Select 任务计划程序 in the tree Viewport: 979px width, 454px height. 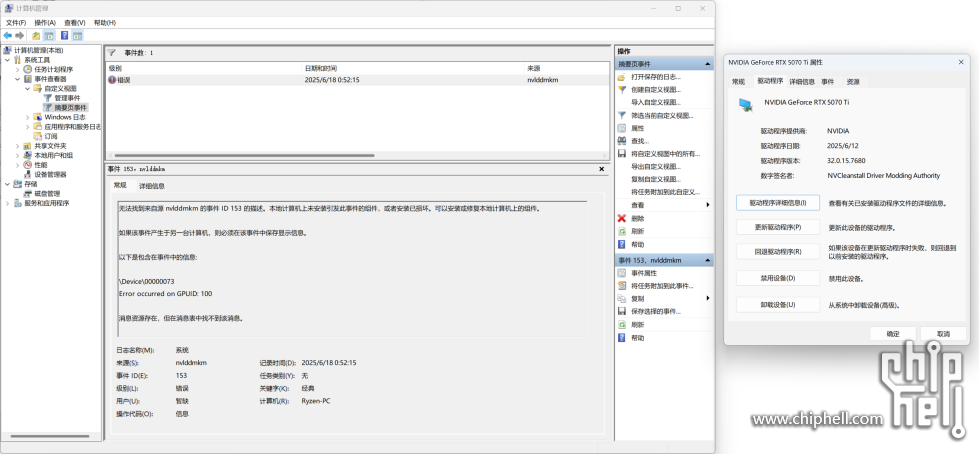click(x=53, y=69)
